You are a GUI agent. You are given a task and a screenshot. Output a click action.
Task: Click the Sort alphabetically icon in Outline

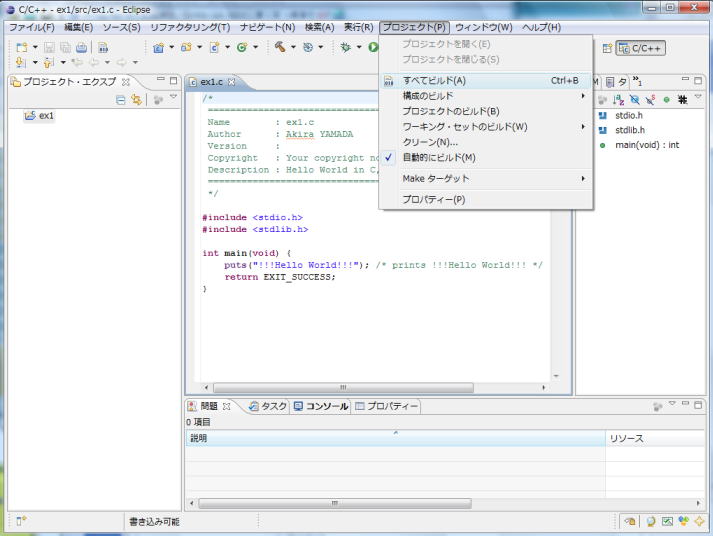point(617,101)
